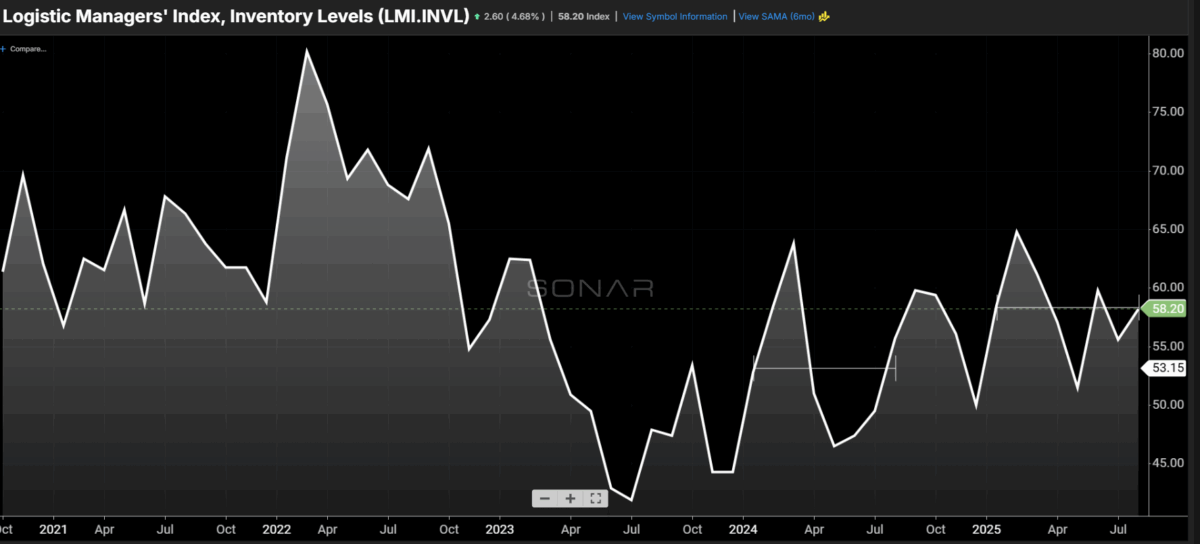Viewport: 1200px width, 544px height.
Task: Click the 80.00 value on the price axis
Action: coord(1167,53)
